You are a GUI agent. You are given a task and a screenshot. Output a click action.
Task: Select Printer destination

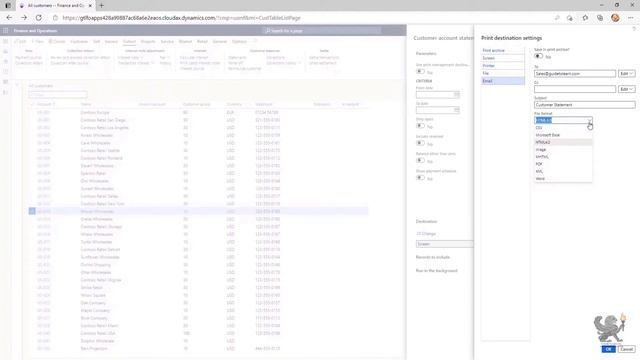click(x=503, y=66)
